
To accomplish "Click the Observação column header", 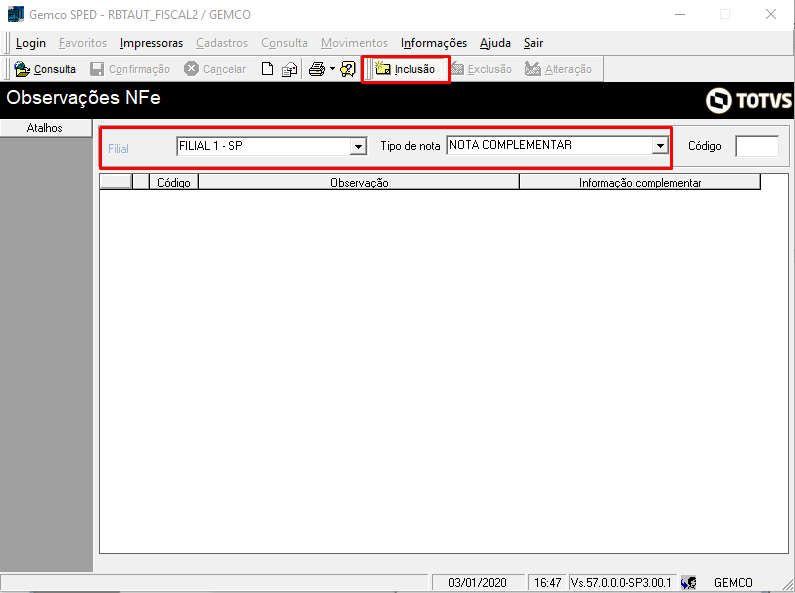I will point(359,182).
